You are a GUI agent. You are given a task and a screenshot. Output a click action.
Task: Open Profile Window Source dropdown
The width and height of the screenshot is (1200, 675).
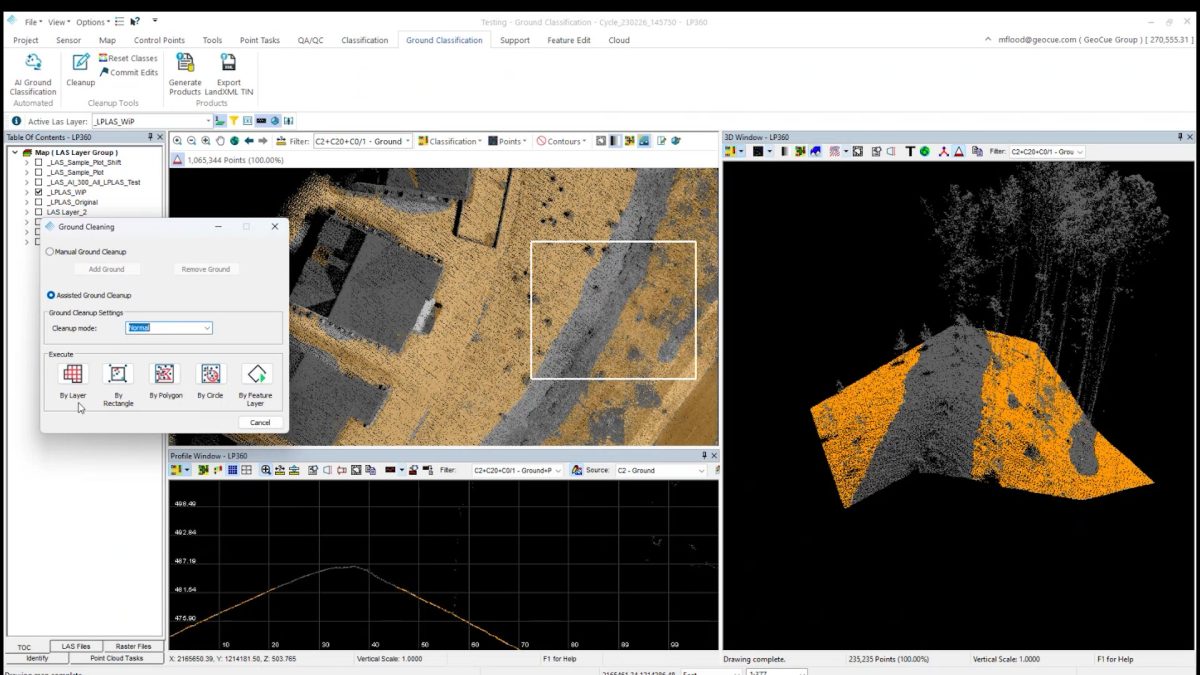pyautogui.click(x=660, y=470)
